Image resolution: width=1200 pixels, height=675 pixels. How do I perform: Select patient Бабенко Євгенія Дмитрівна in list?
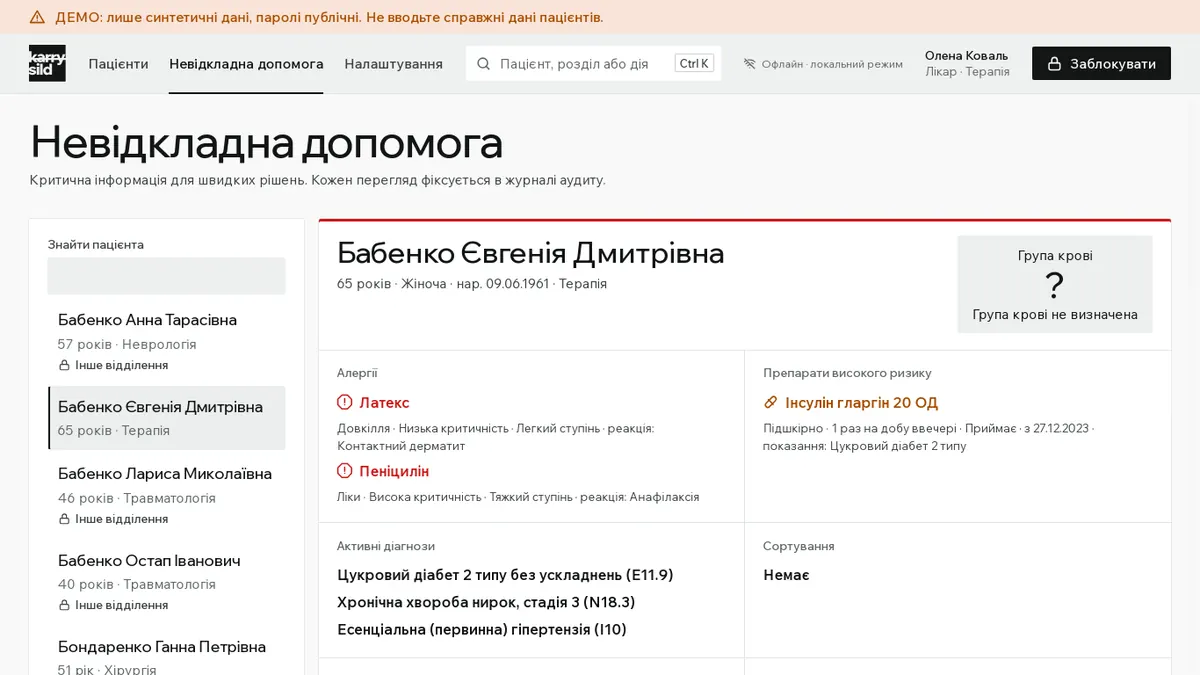tap(166, 418)
